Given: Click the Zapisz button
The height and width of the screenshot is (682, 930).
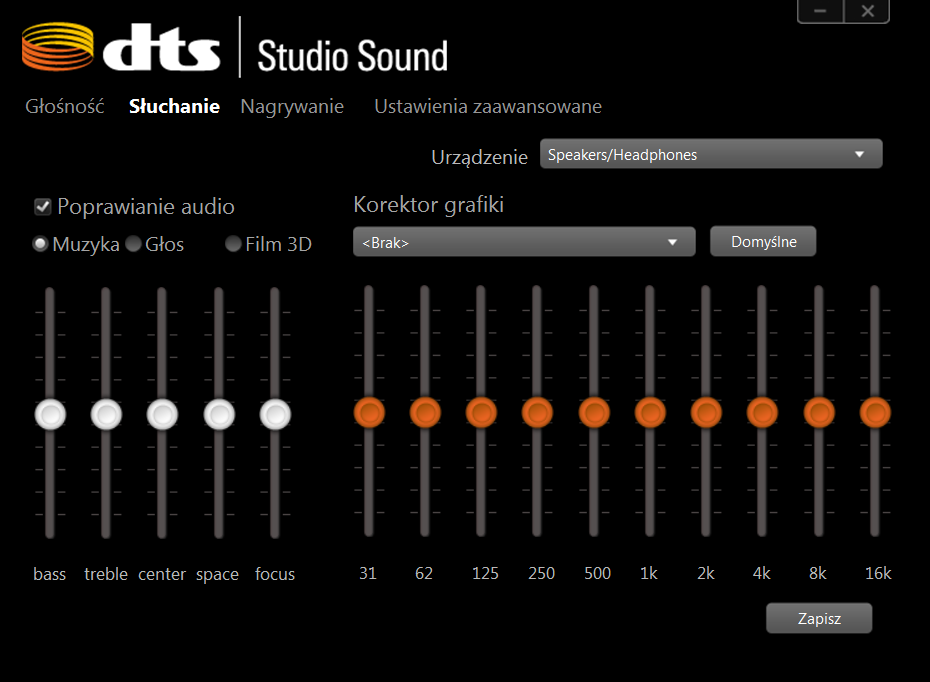Looking at the screenshot, I should 819,619.
